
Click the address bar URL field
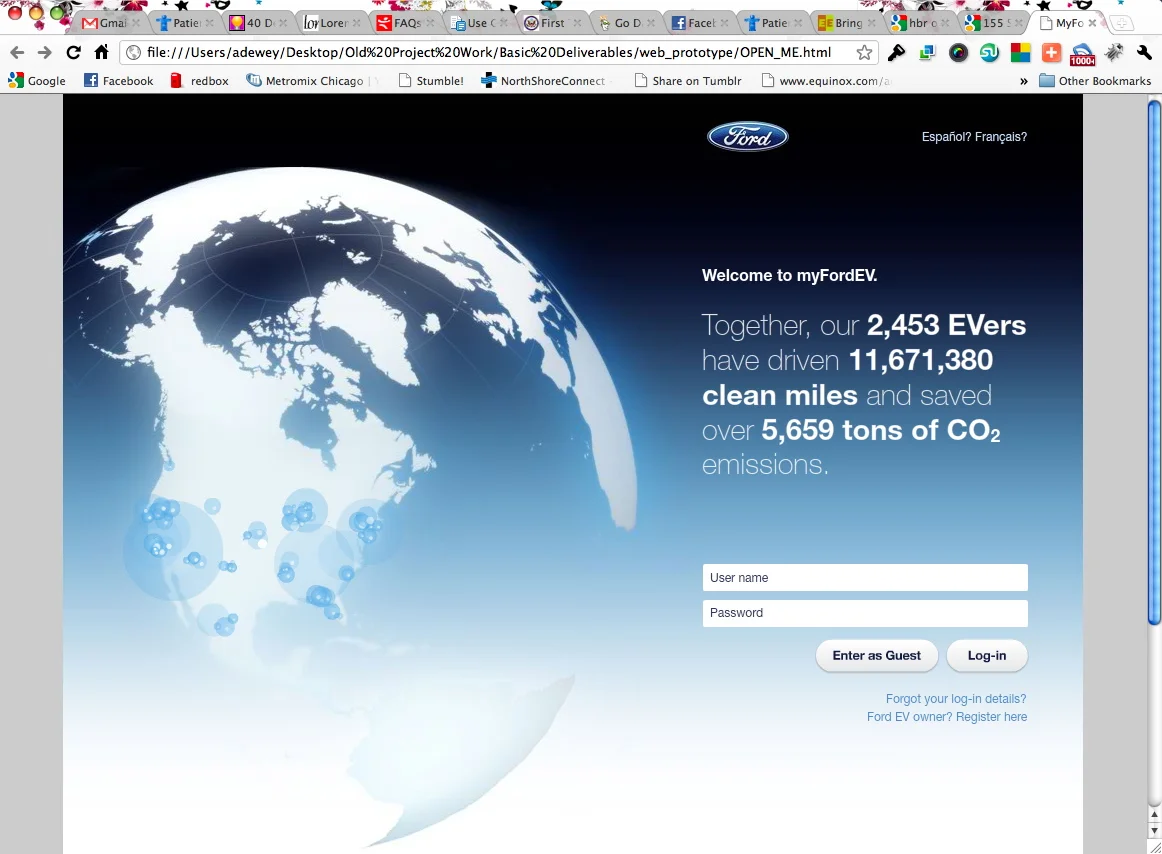coord(489,53)
